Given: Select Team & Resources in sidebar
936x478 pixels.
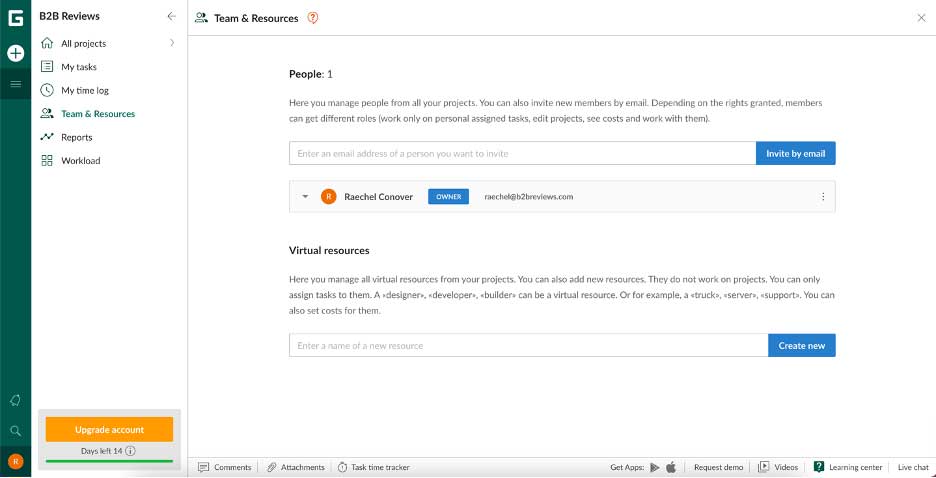Looking at the screenshot, I should [x=98, y=113].
